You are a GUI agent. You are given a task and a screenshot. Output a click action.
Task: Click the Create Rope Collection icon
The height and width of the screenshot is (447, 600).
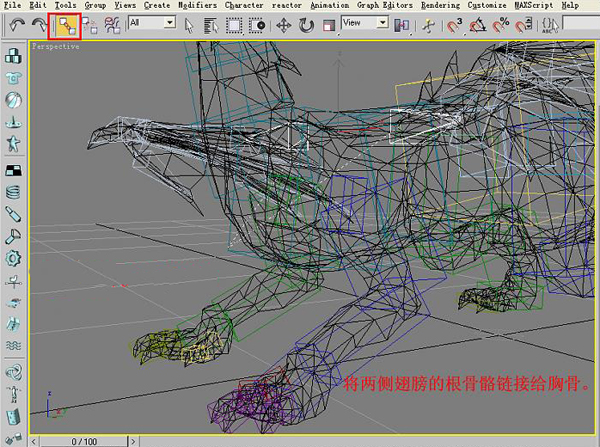coord(13,122)
